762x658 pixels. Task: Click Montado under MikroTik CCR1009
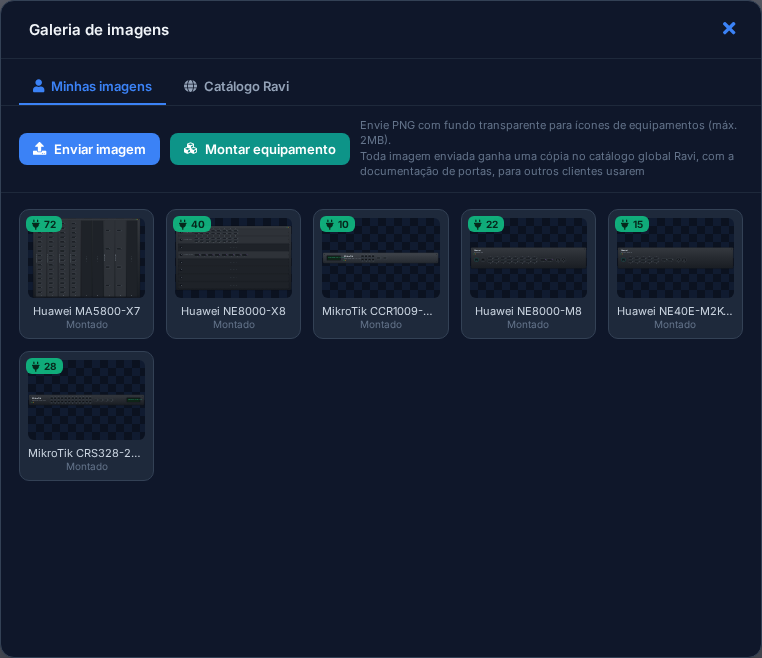381,325
